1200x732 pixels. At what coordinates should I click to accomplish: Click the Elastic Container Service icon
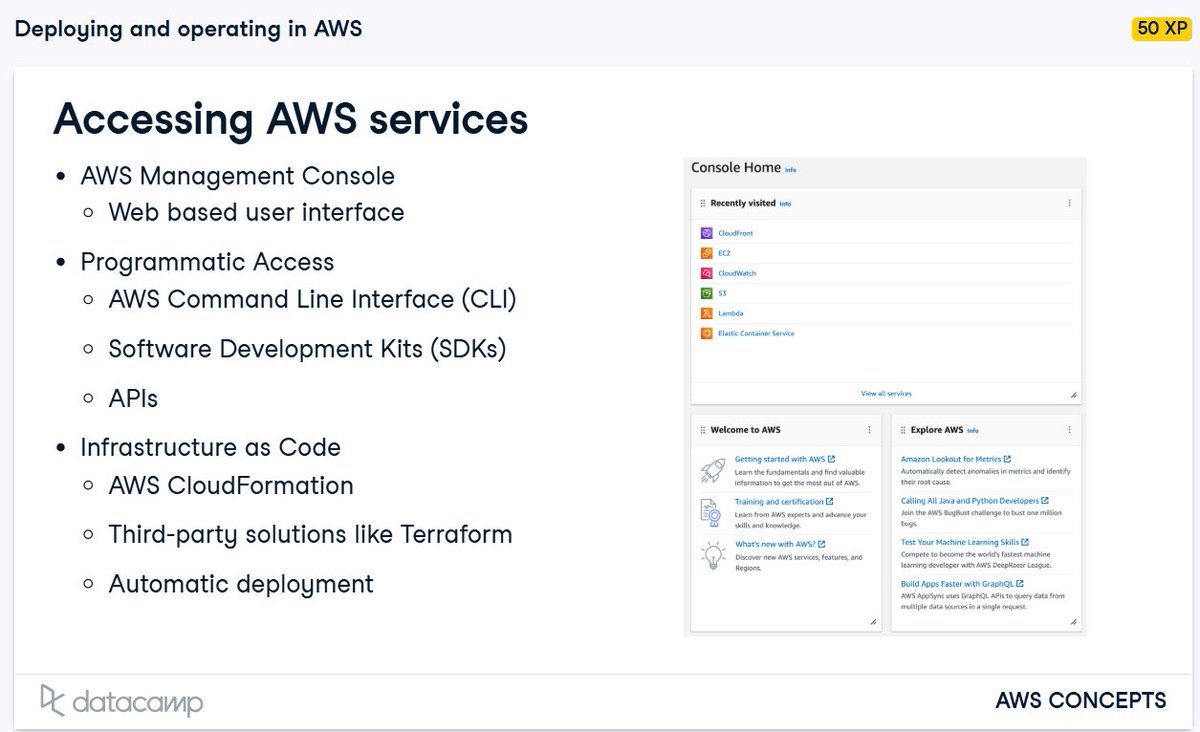point(706,333)
